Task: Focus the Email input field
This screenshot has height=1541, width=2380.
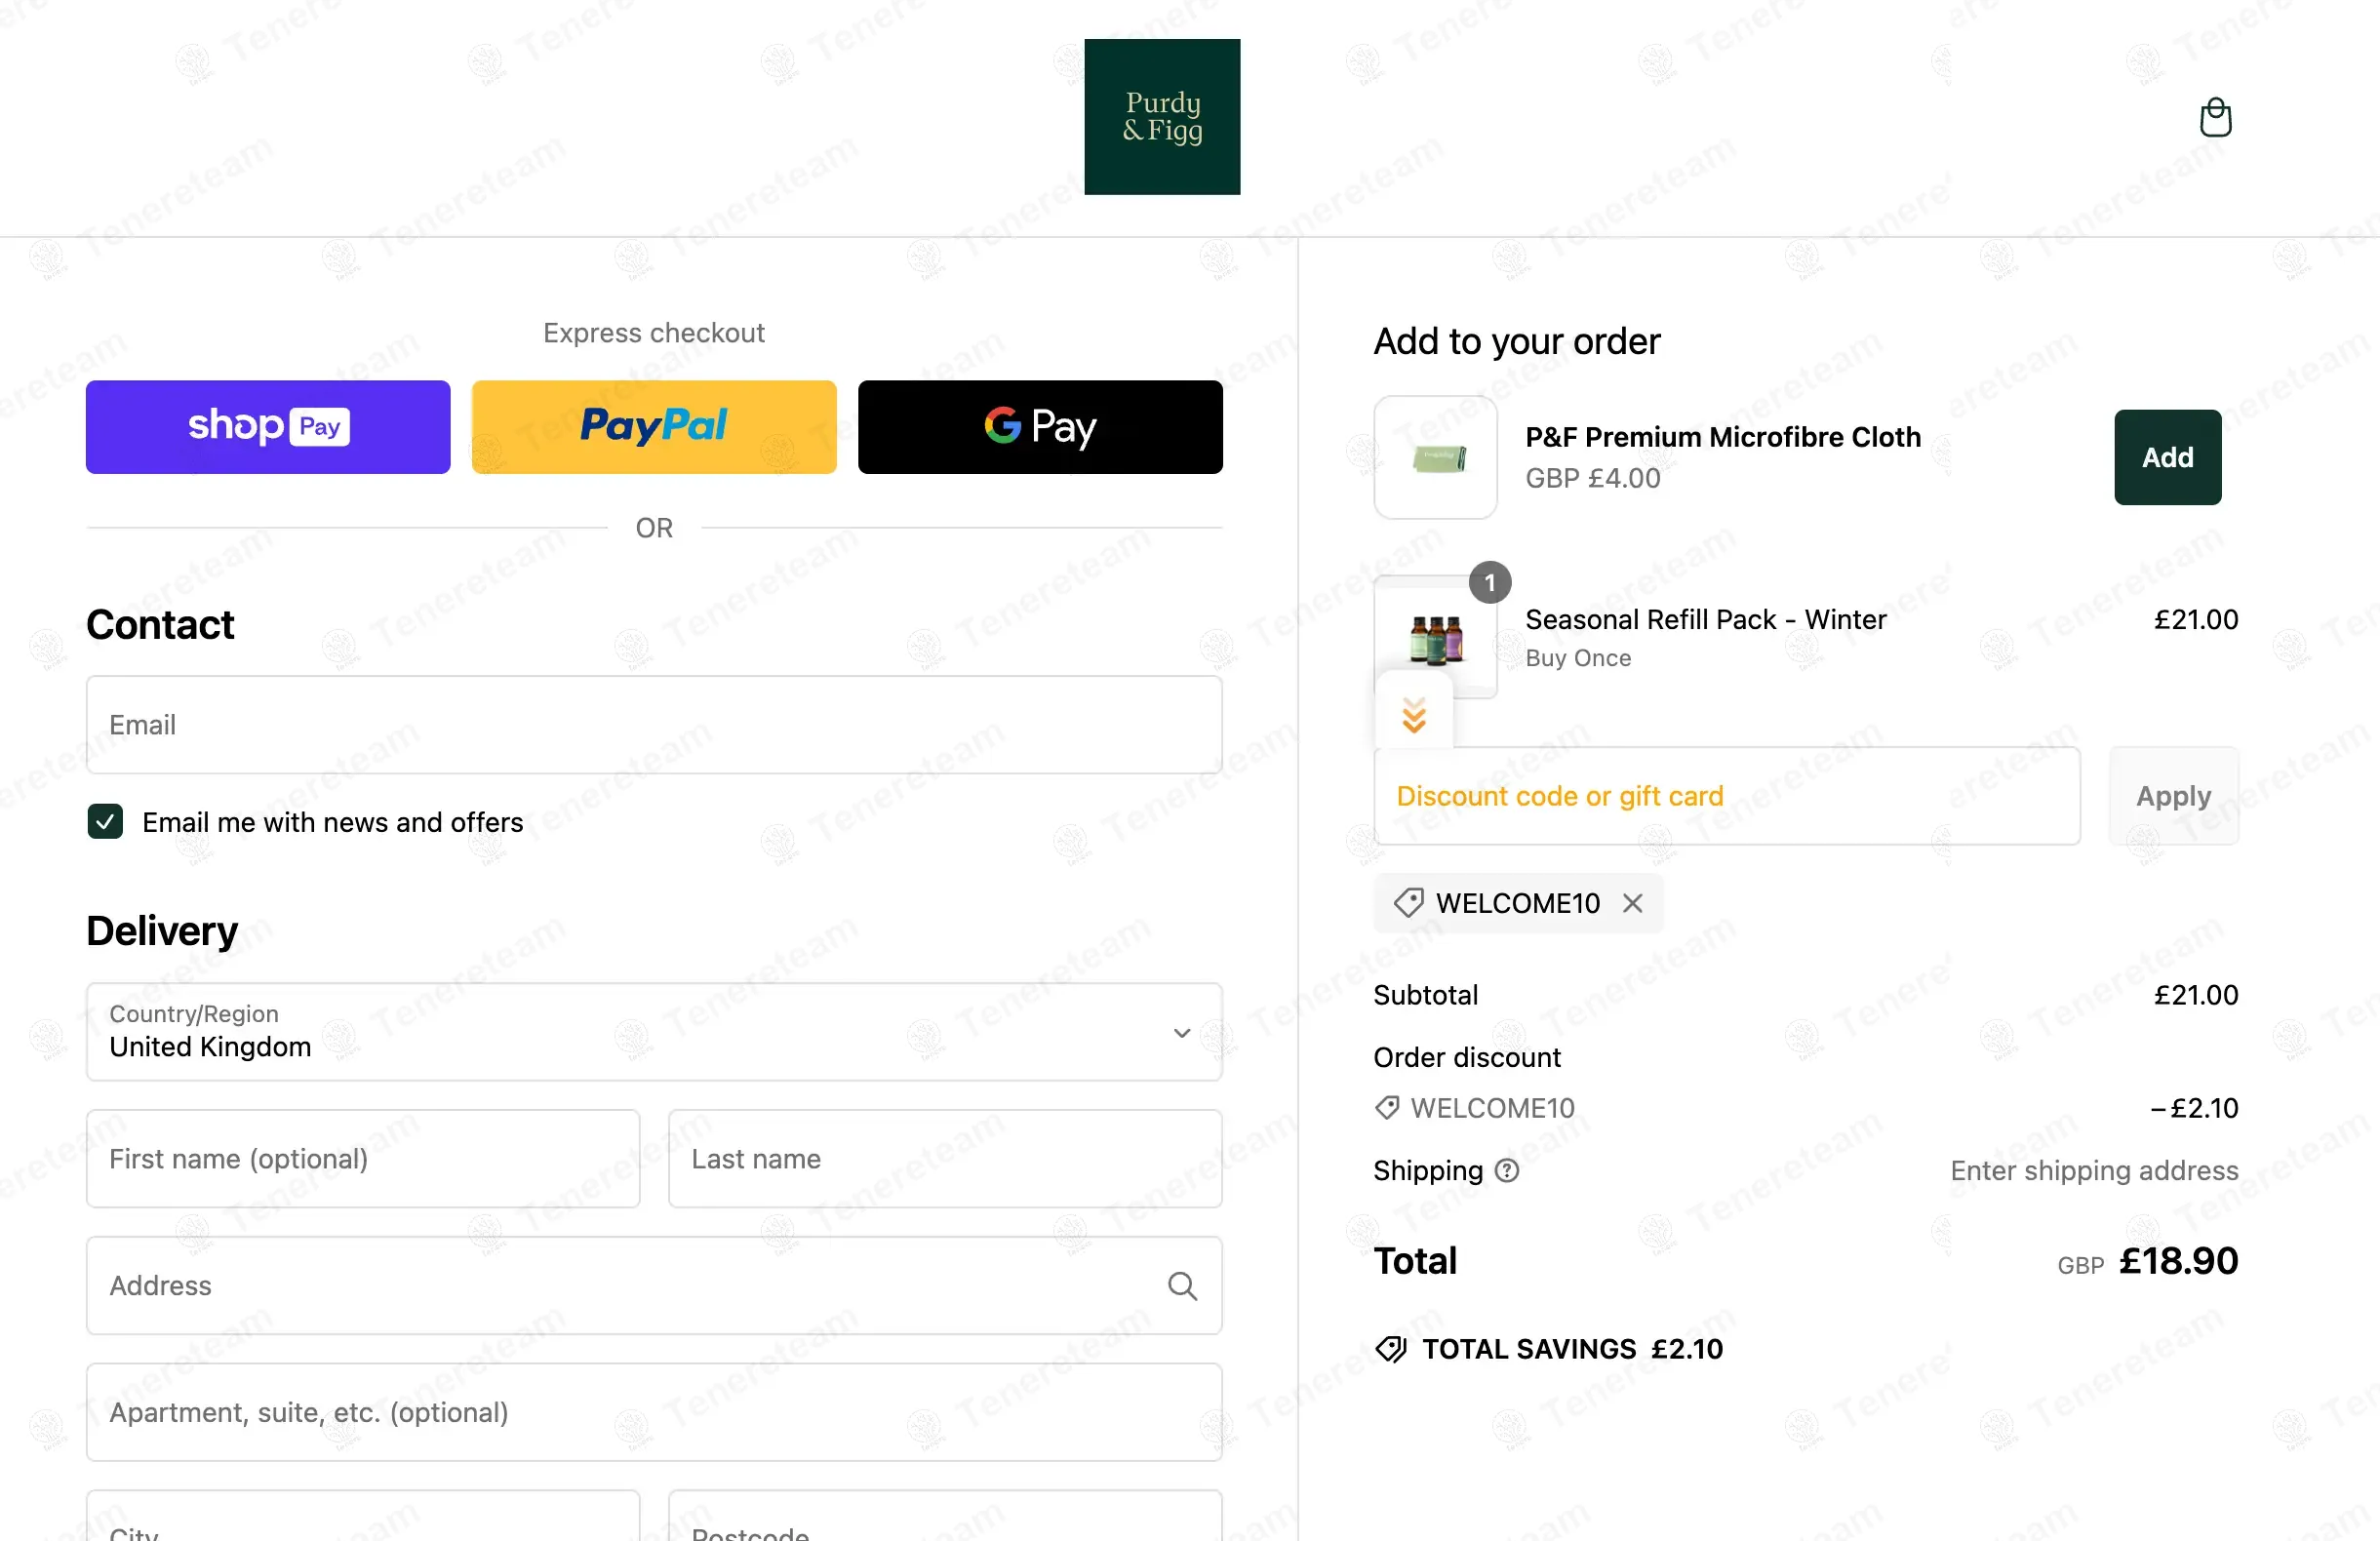Action: 654,725
